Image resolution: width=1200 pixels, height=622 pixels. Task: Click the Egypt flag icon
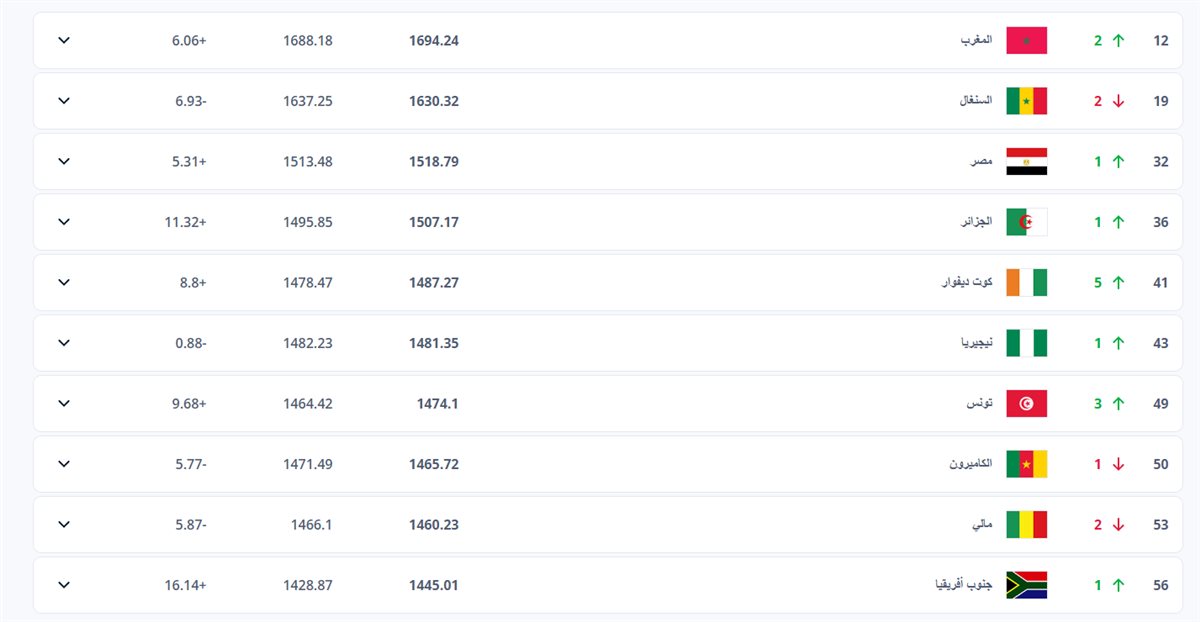[1026, 162]
